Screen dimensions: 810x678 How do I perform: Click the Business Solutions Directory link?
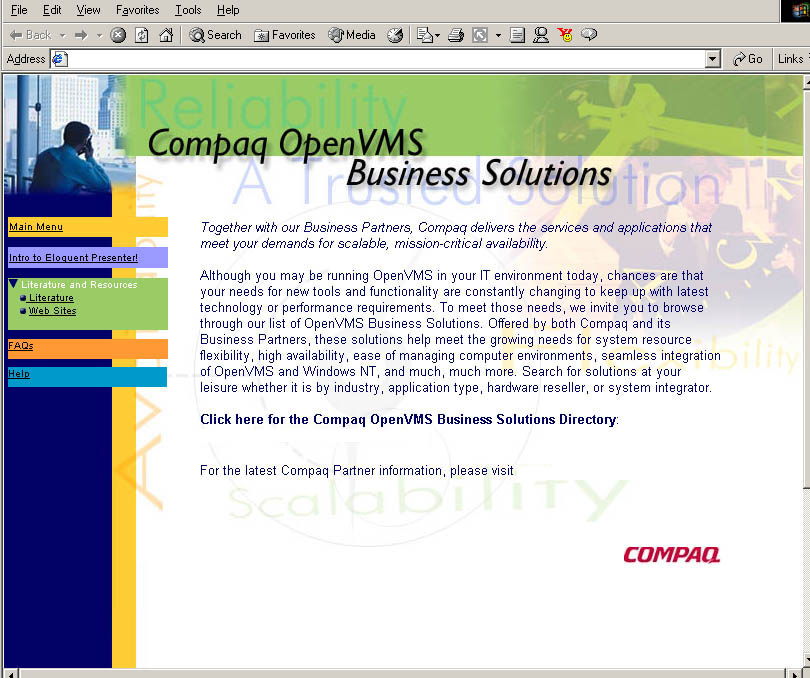click(408, 419)
